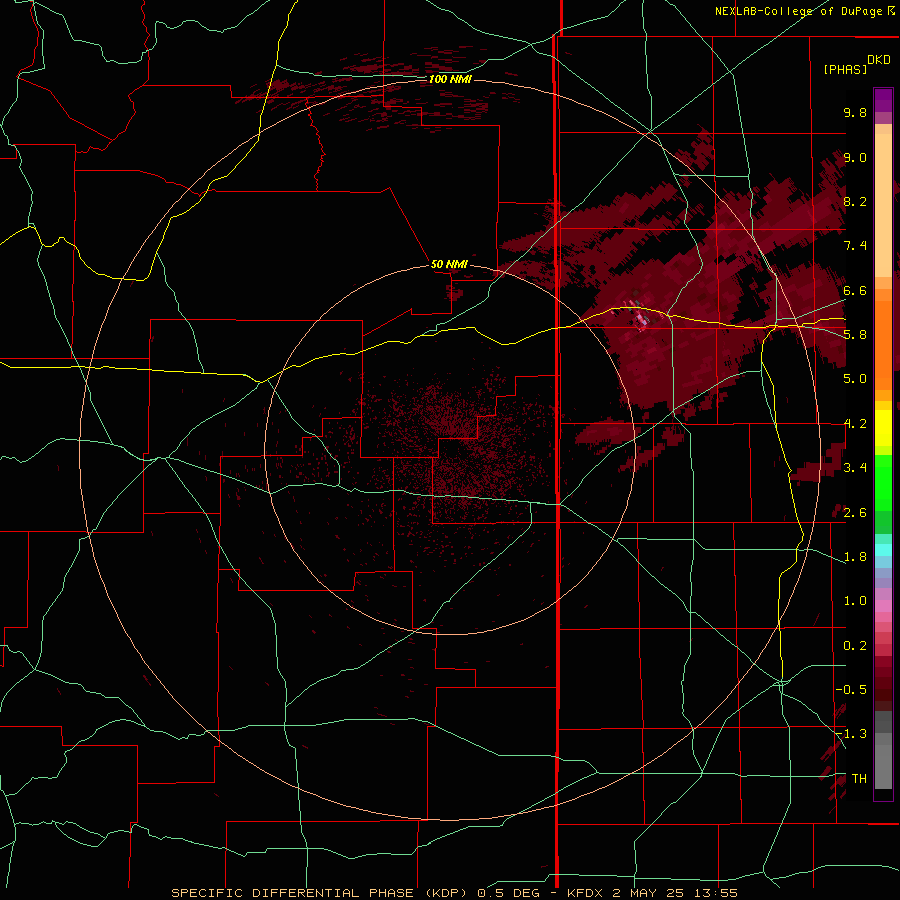The width and height of the screenshot is (900, 900).
Task: Click the 1.8 value on the color scale
Action: pos(855,557)
